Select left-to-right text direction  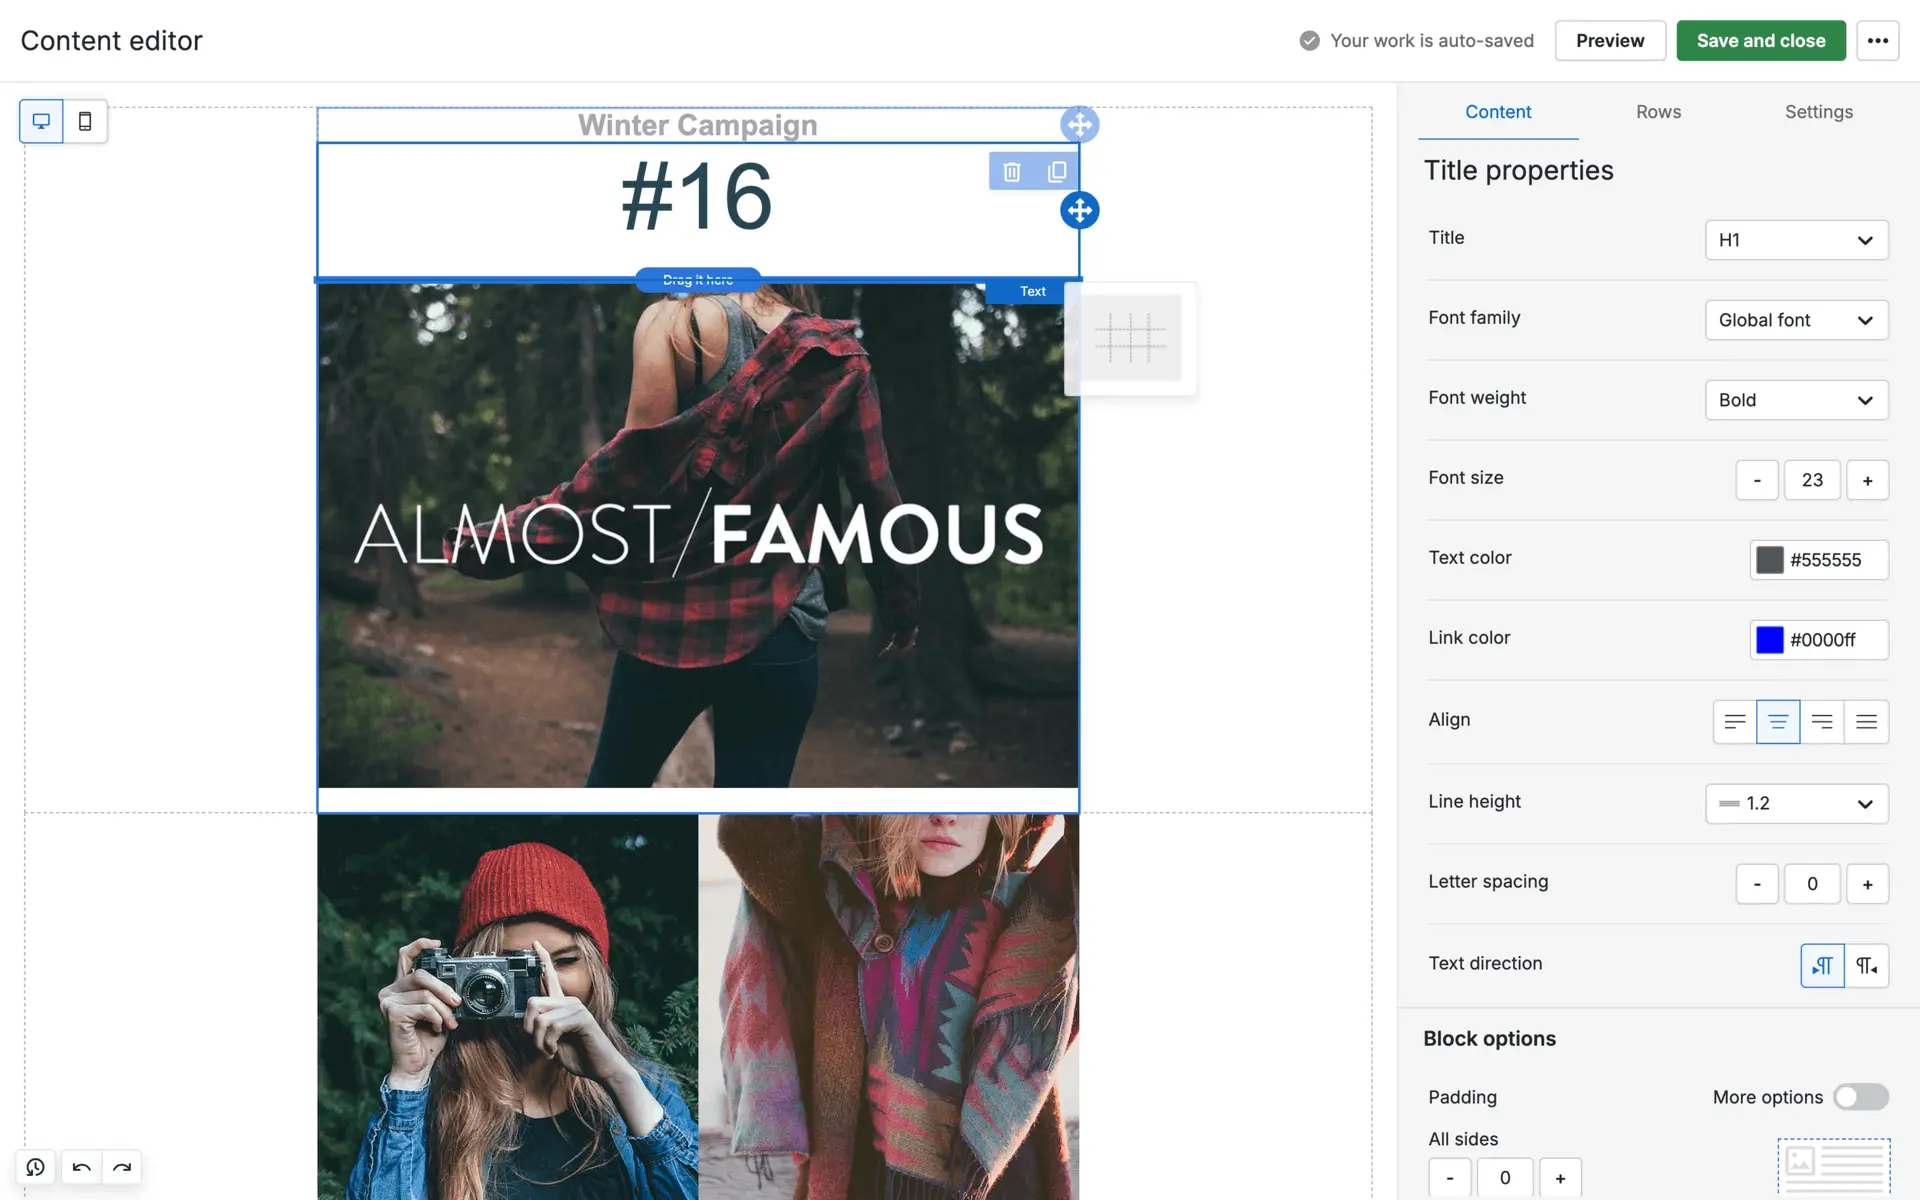coord(1822,965)
